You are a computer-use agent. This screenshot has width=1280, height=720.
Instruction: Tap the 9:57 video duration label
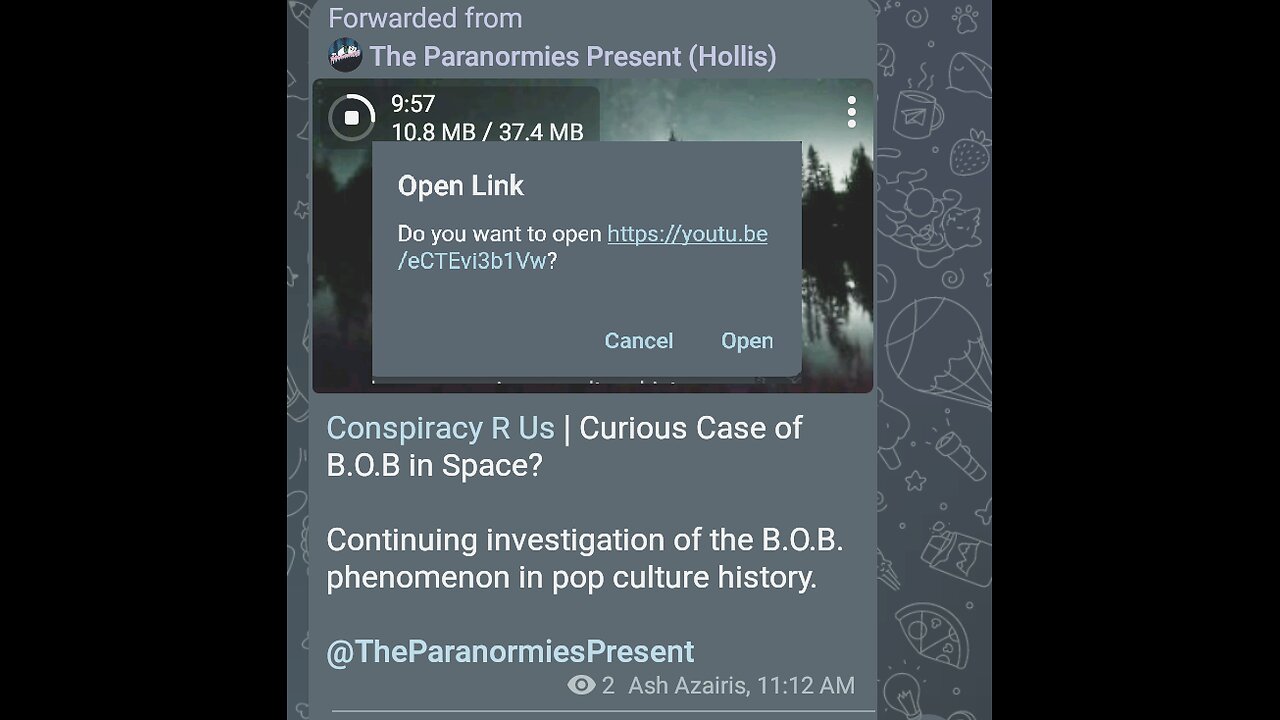click(413, 104)
